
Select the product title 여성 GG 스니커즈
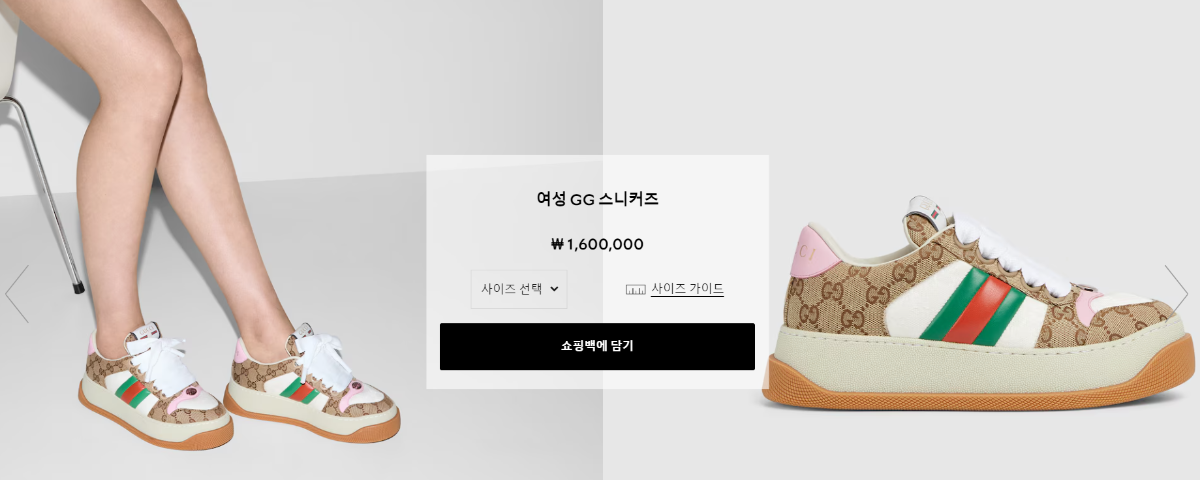597,199
